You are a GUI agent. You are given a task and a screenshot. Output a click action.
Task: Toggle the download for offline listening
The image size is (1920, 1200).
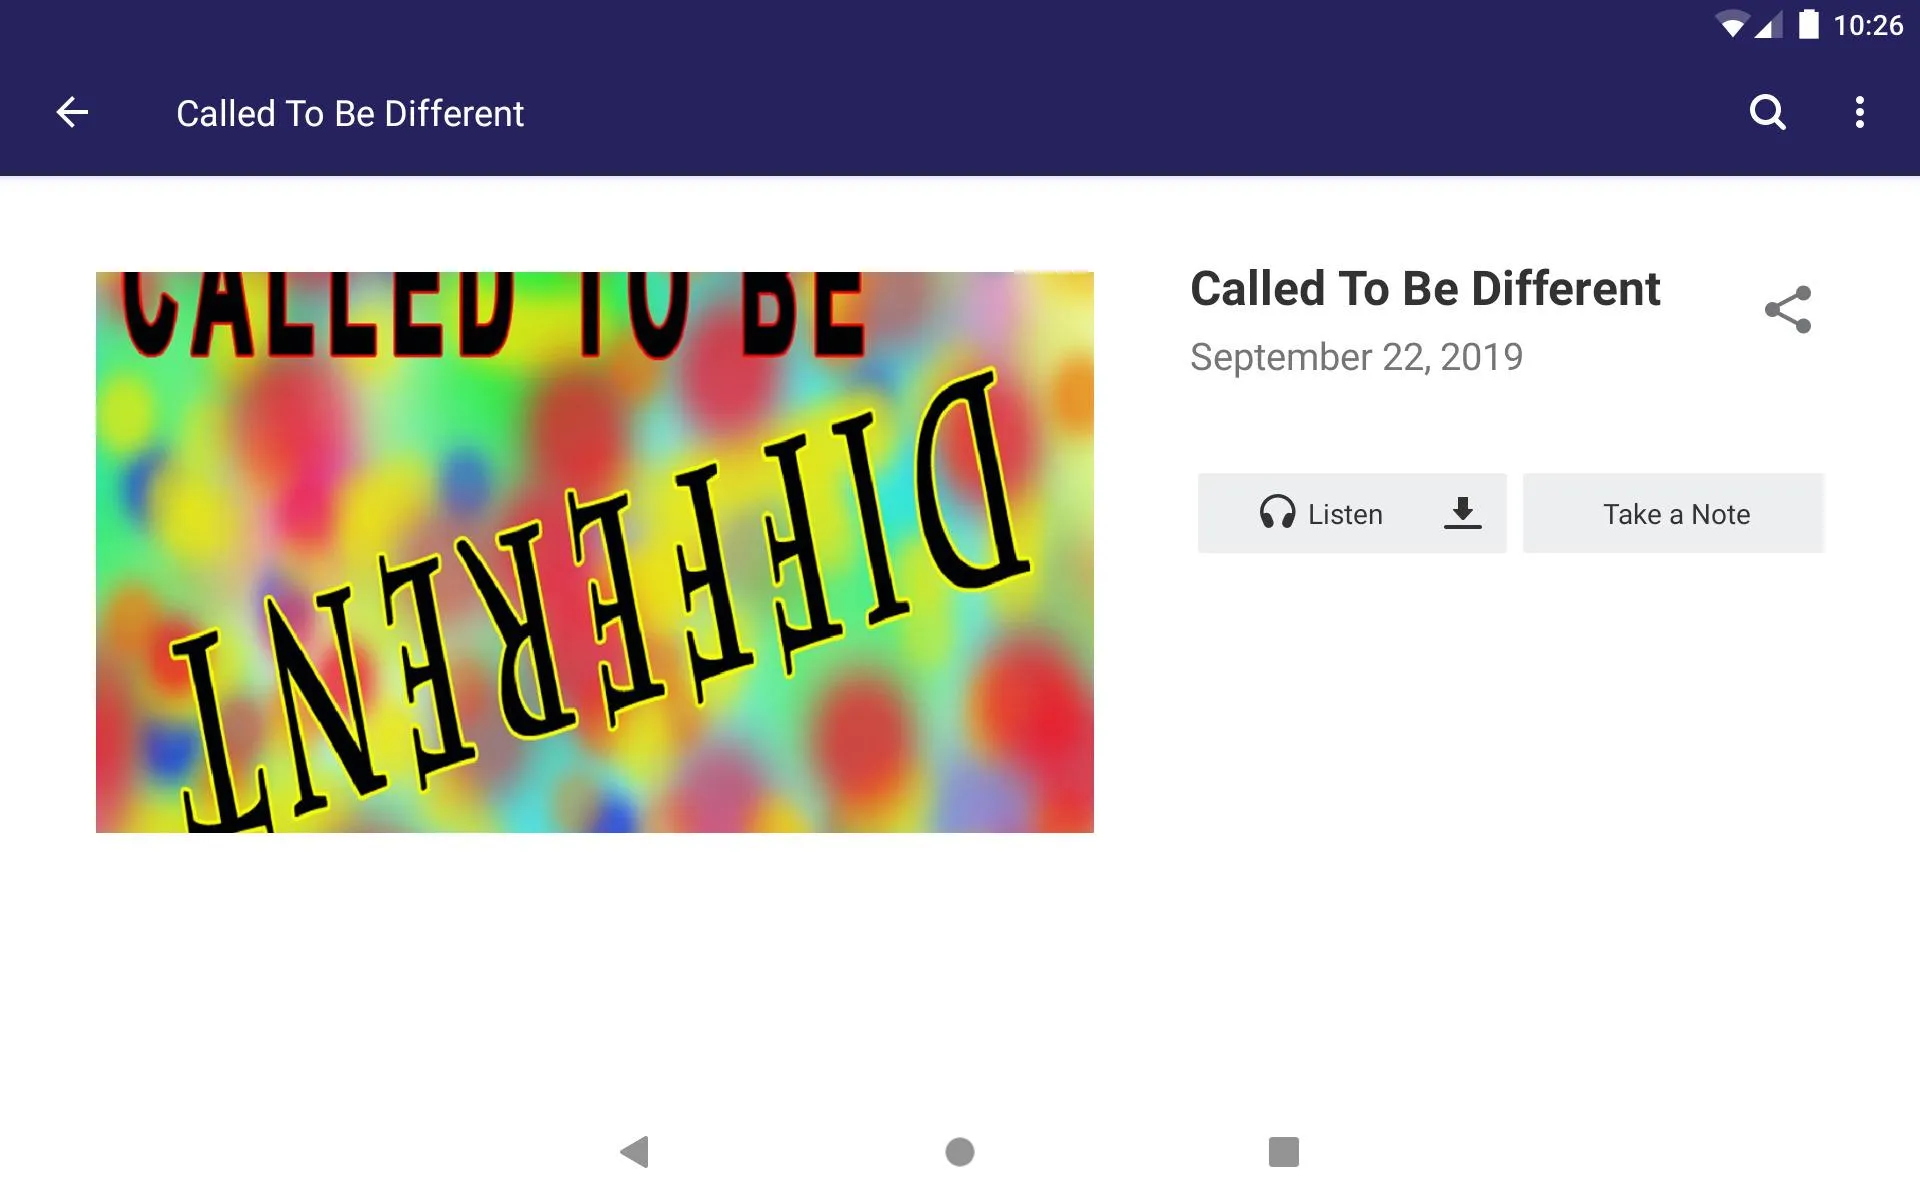(x=1461, y=513)
